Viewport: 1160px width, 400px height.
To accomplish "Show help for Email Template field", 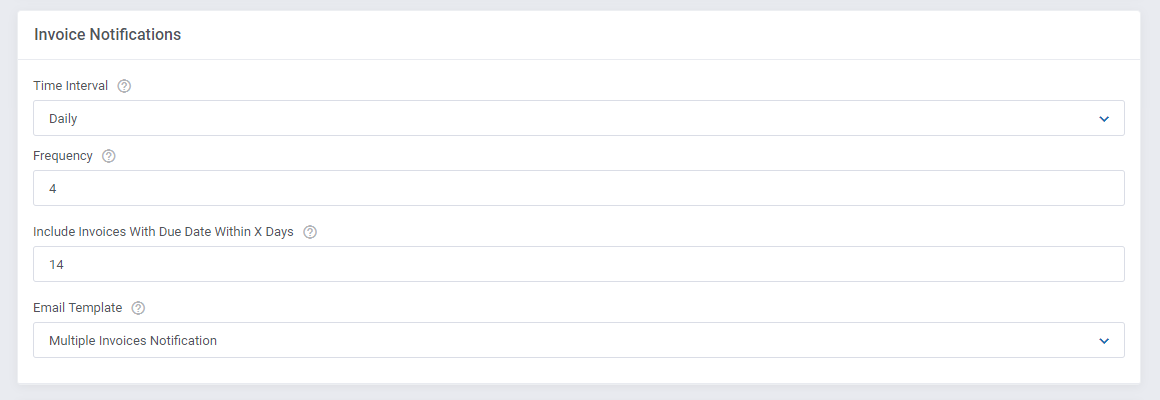I will coord(138,308).
